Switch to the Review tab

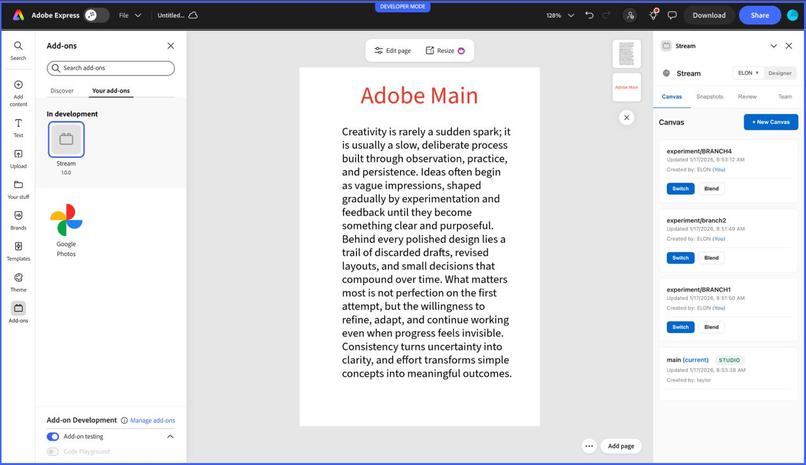tap(747, 97)
